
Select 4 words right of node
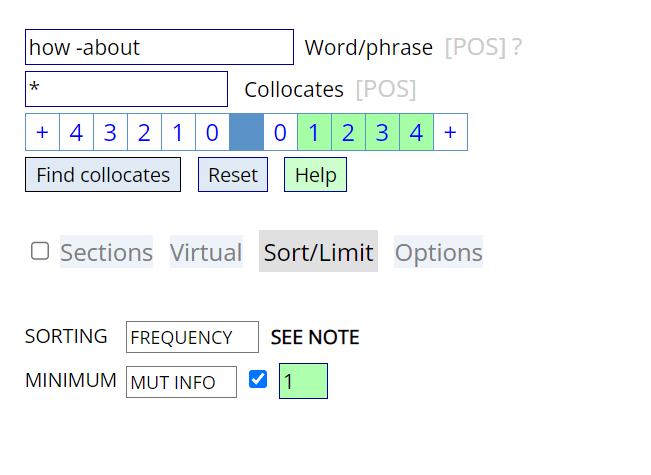click(x=416, y=132)
